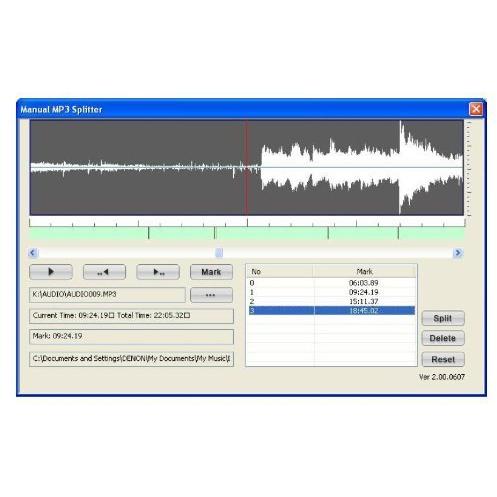The height and width of the screenshot is (497, 497).
Task: Click the rightmost marker on green mark bar
Action: (398, 233)
